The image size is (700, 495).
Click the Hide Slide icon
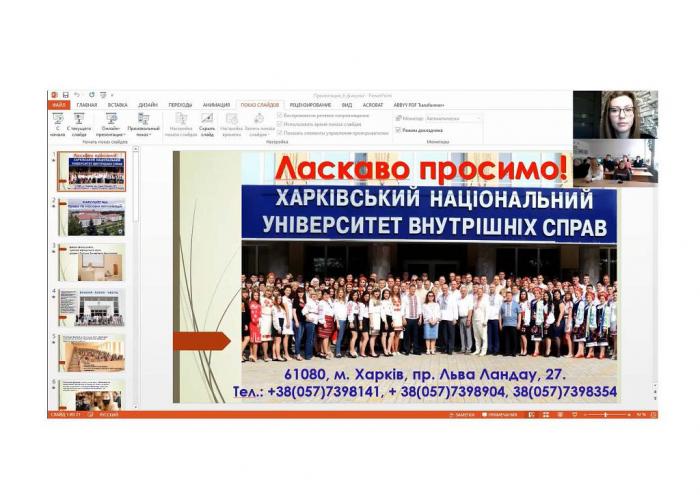207,122
